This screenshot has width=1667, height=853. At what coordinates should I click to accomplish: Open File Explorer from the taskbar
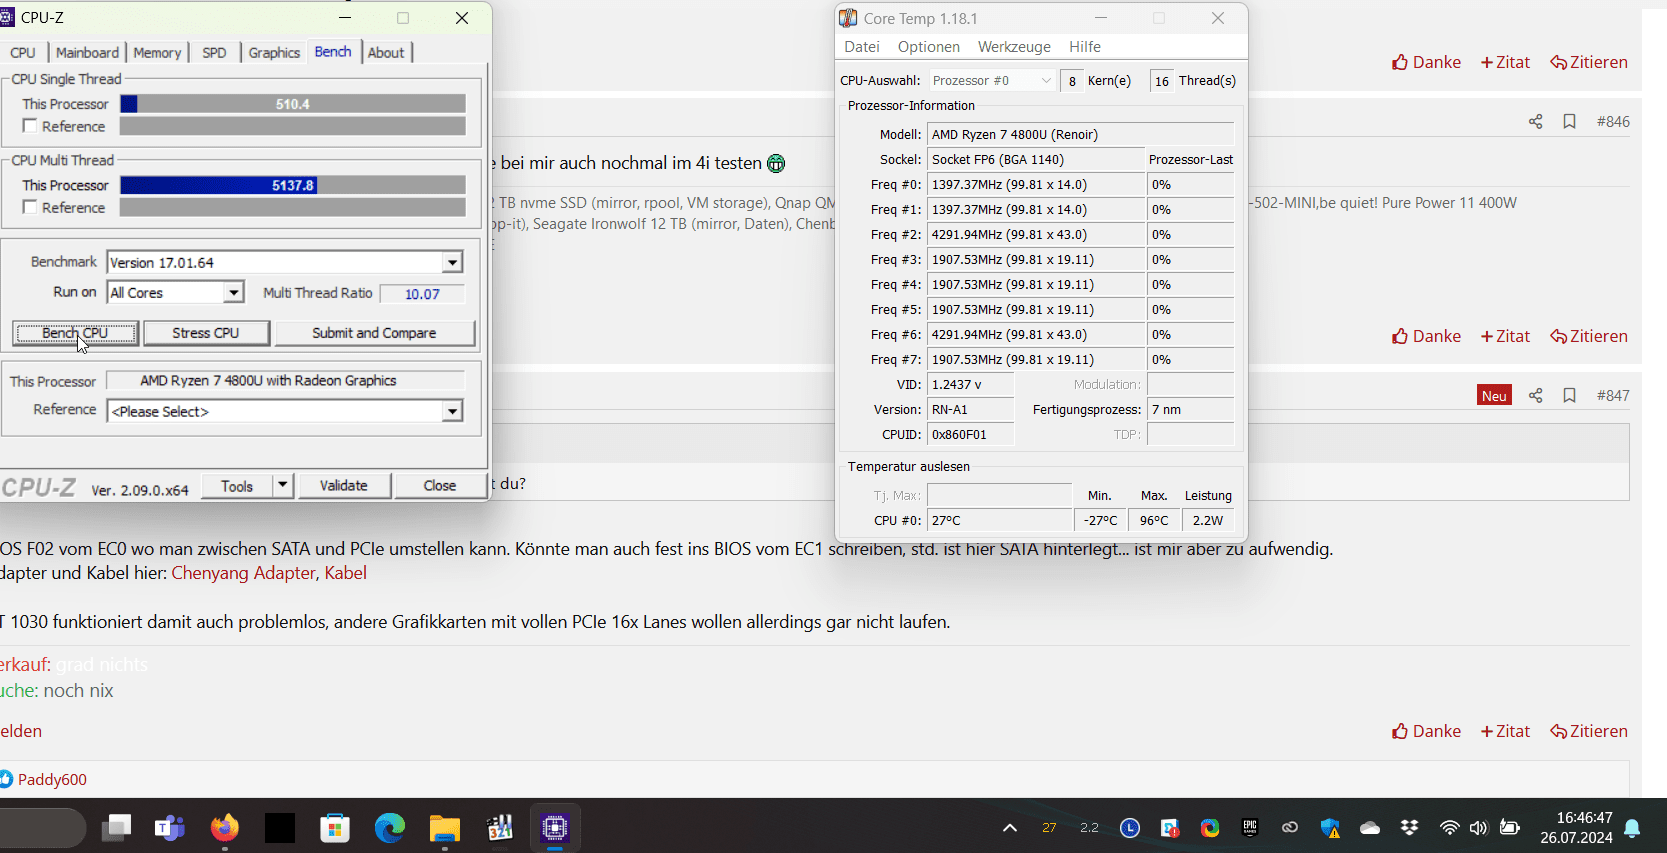[445, 827]
